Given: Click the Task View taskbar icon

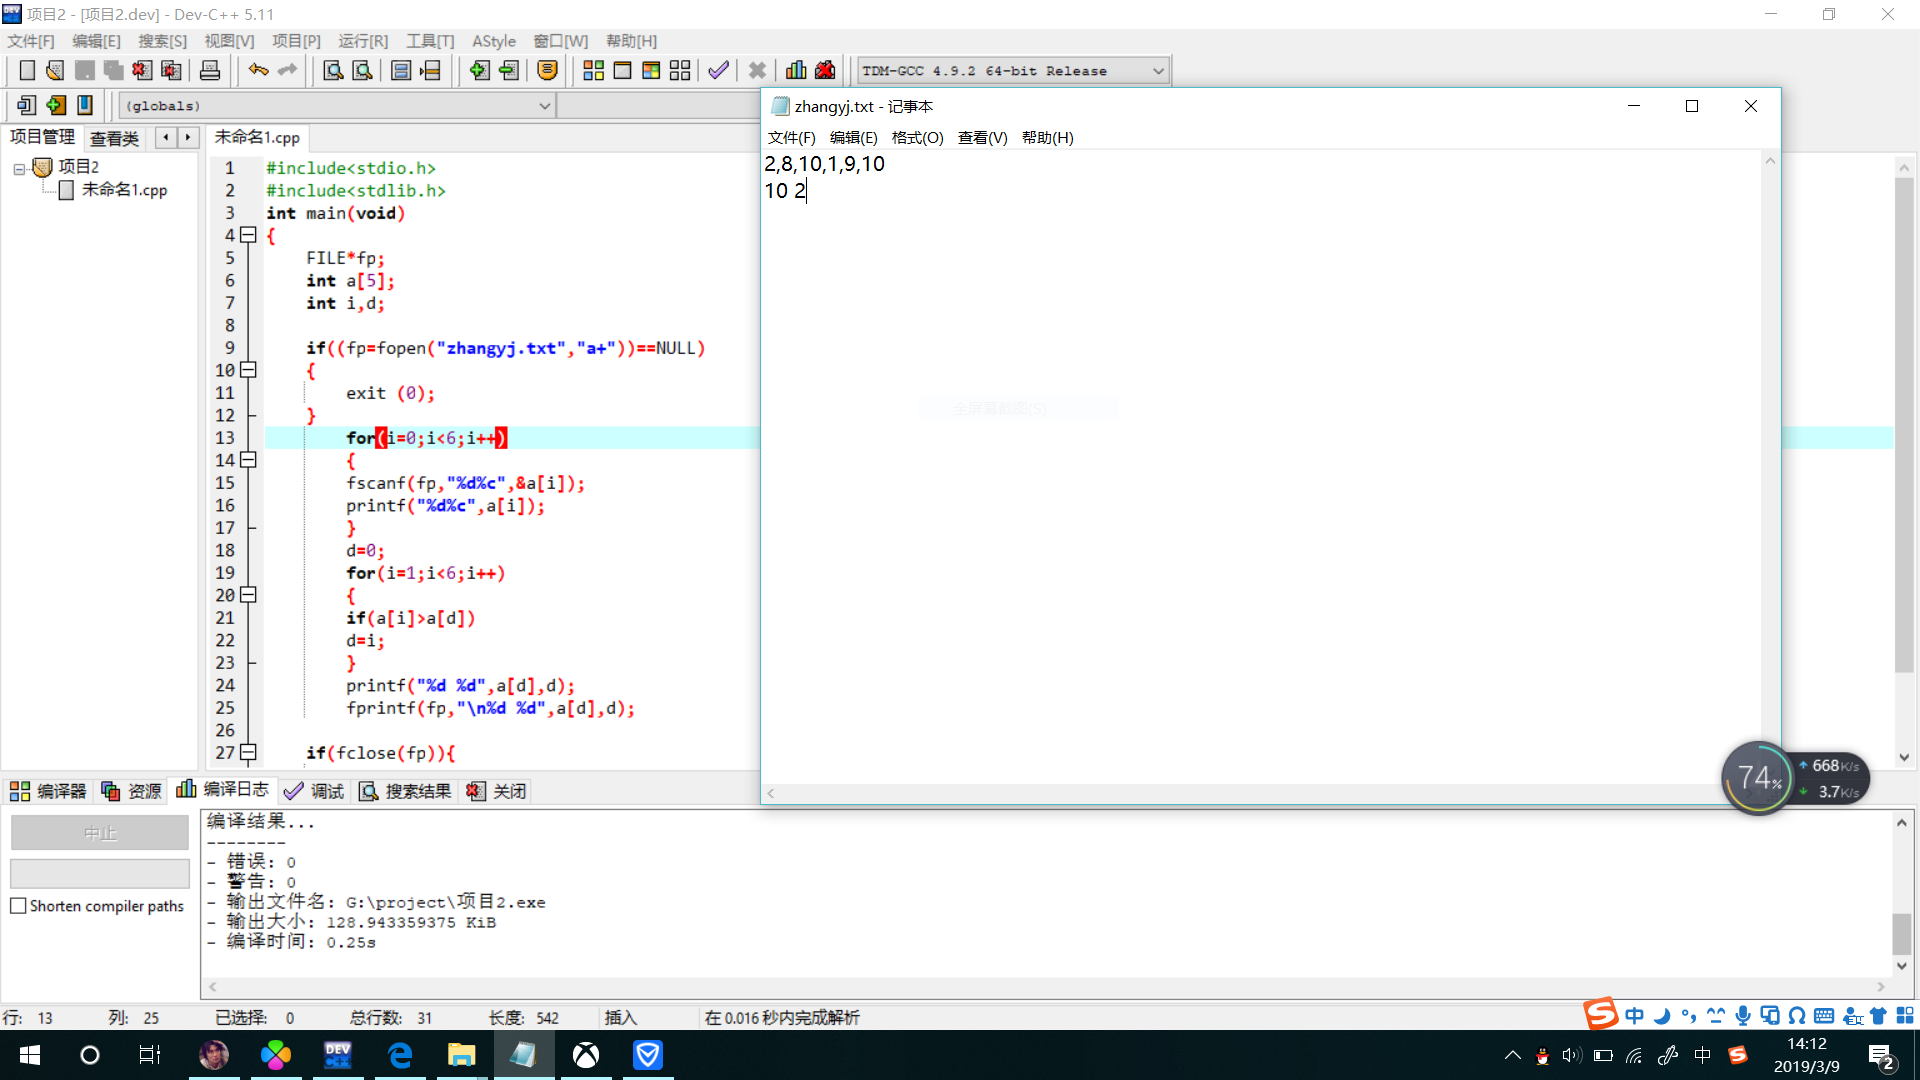Looking at the screenshot, I should click(x=150, y=1055).
